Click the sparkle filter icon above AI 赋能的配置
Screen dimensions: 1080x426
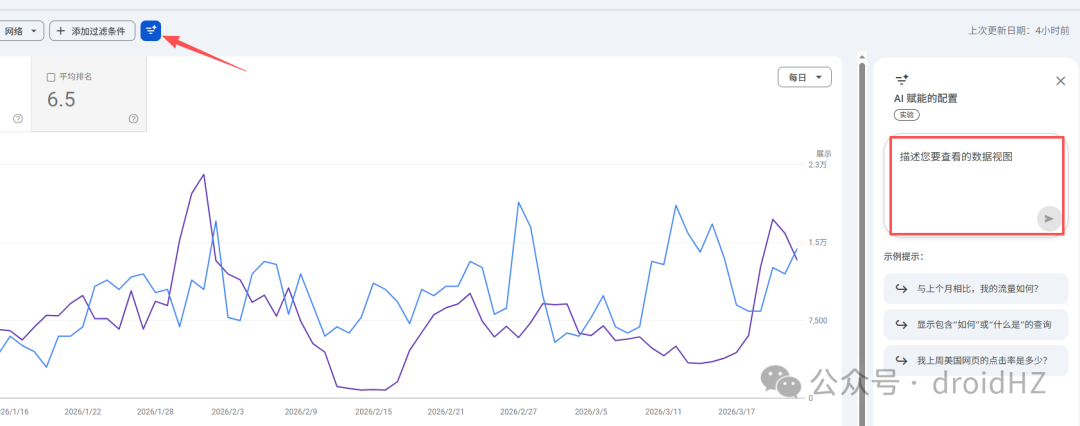[x=902, y=80]
